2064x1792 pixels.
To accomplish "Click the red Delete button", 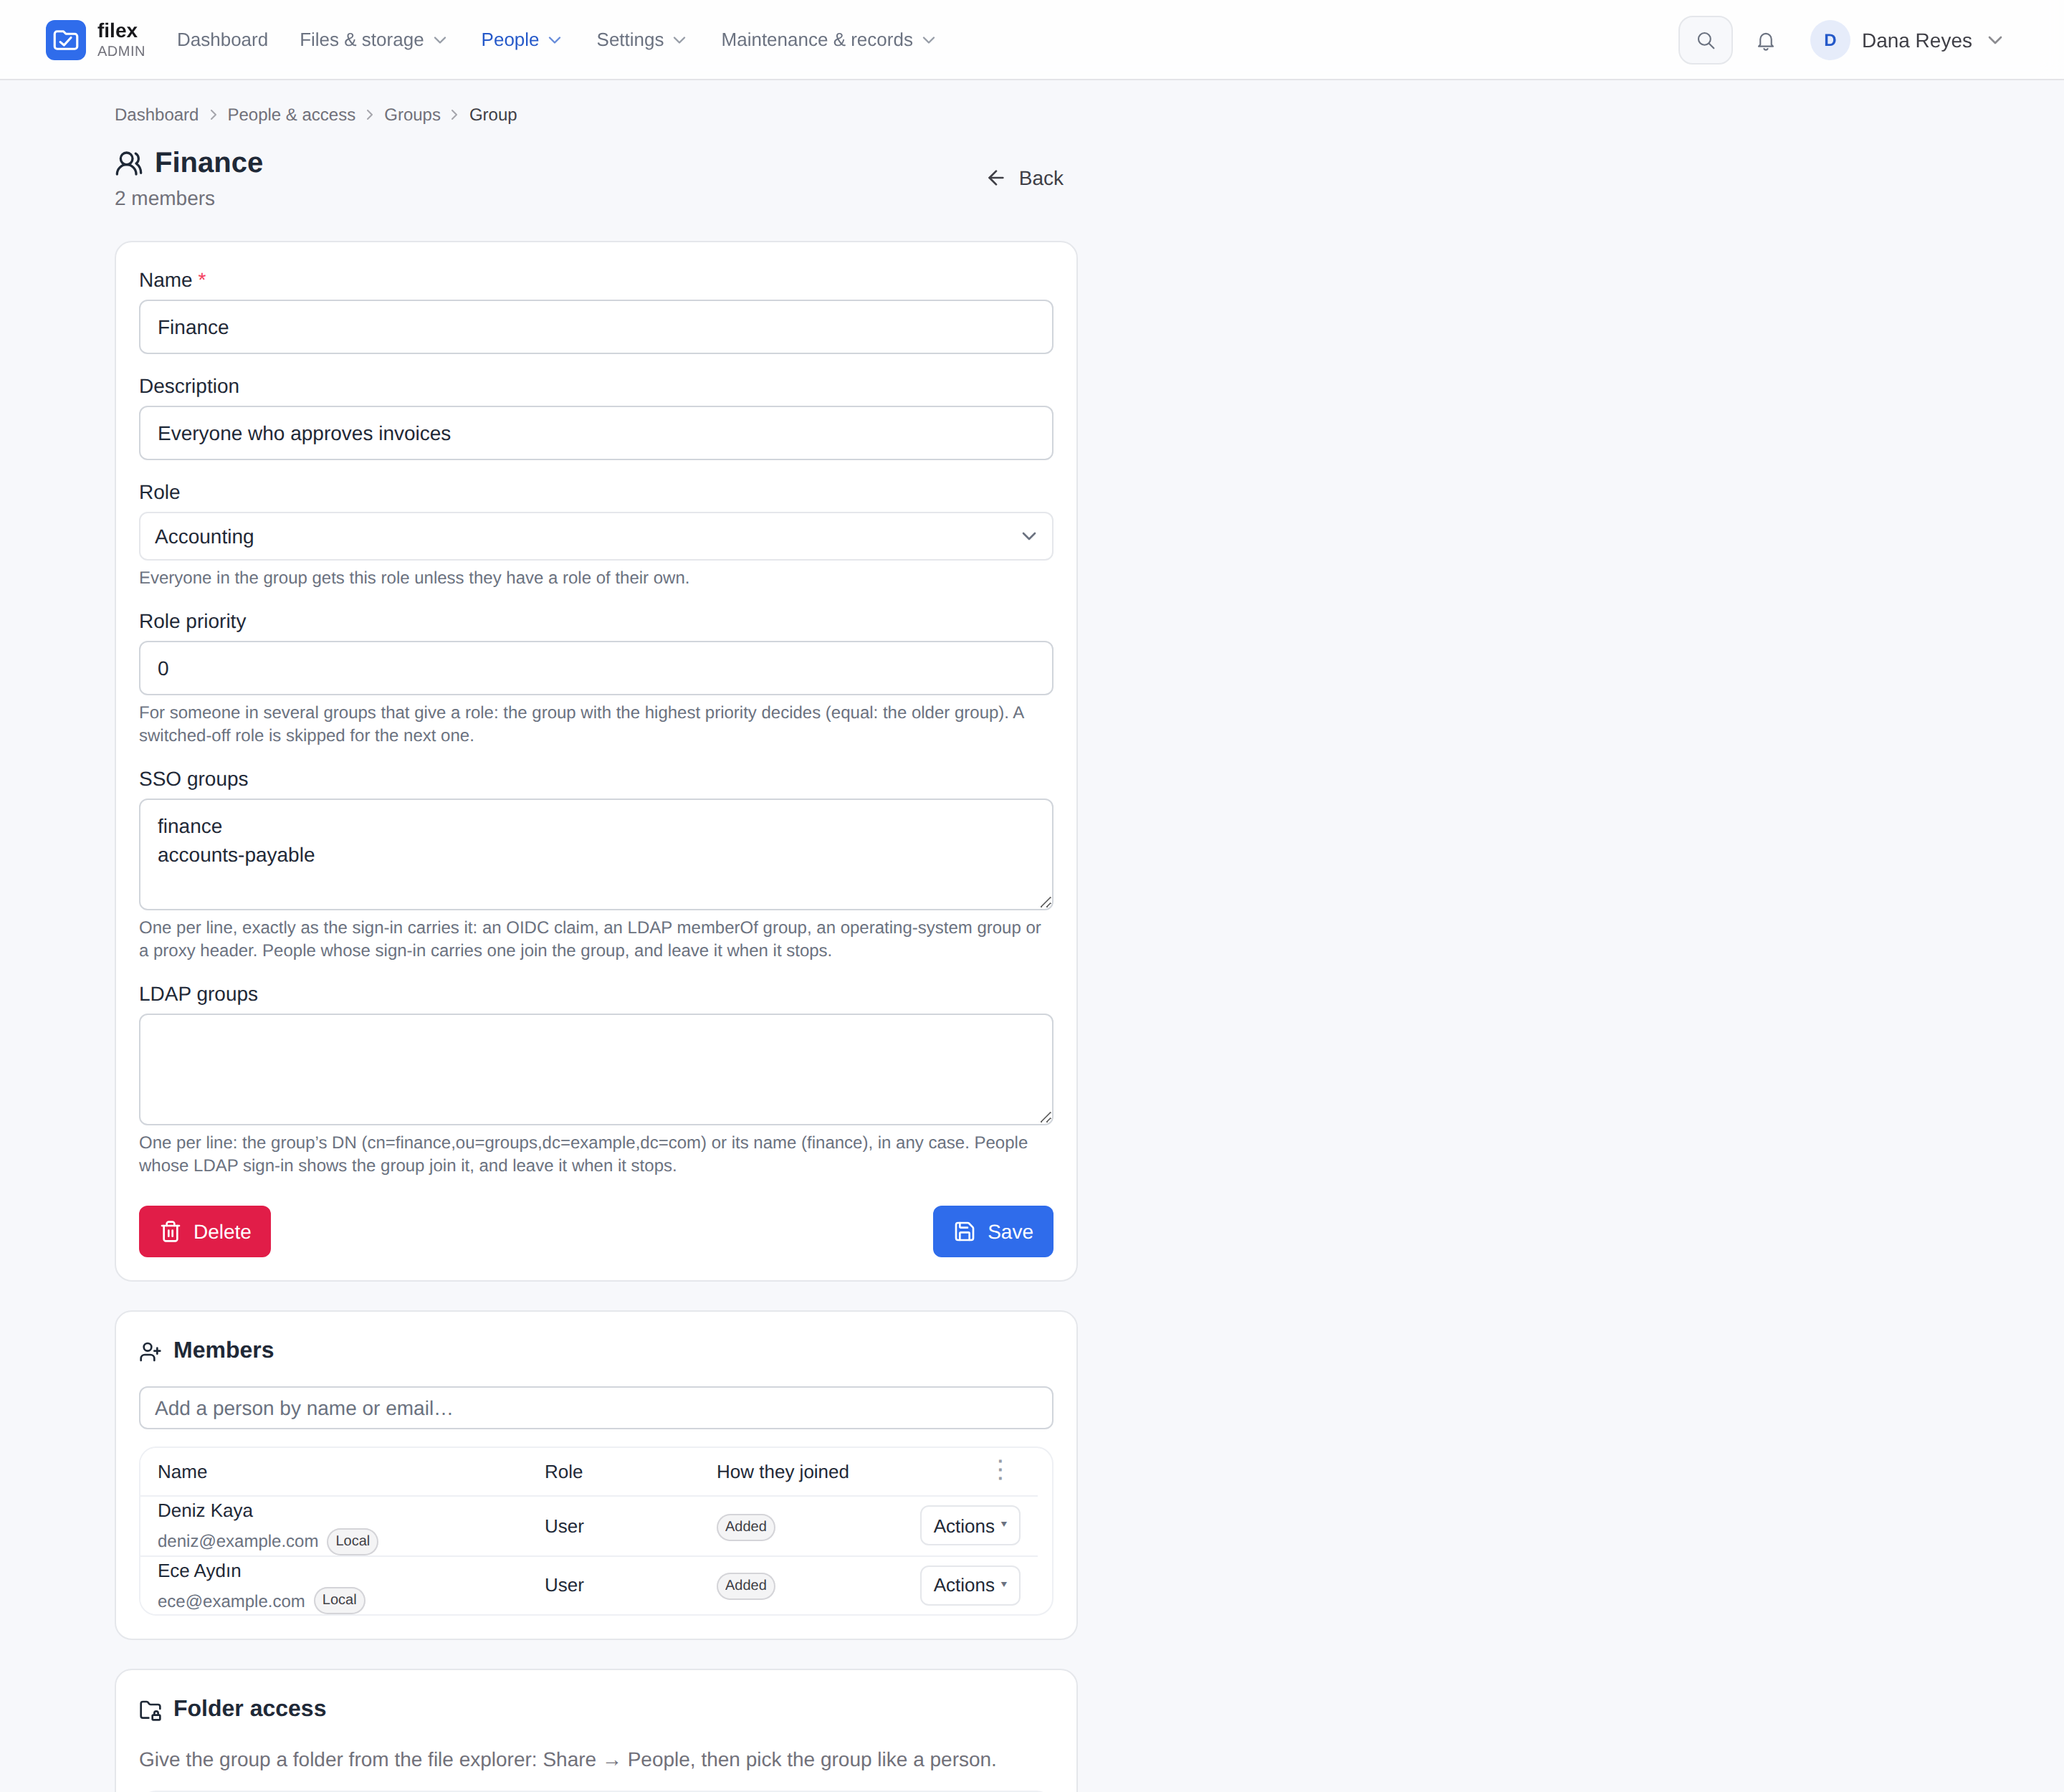I will tap(205, 1232).
